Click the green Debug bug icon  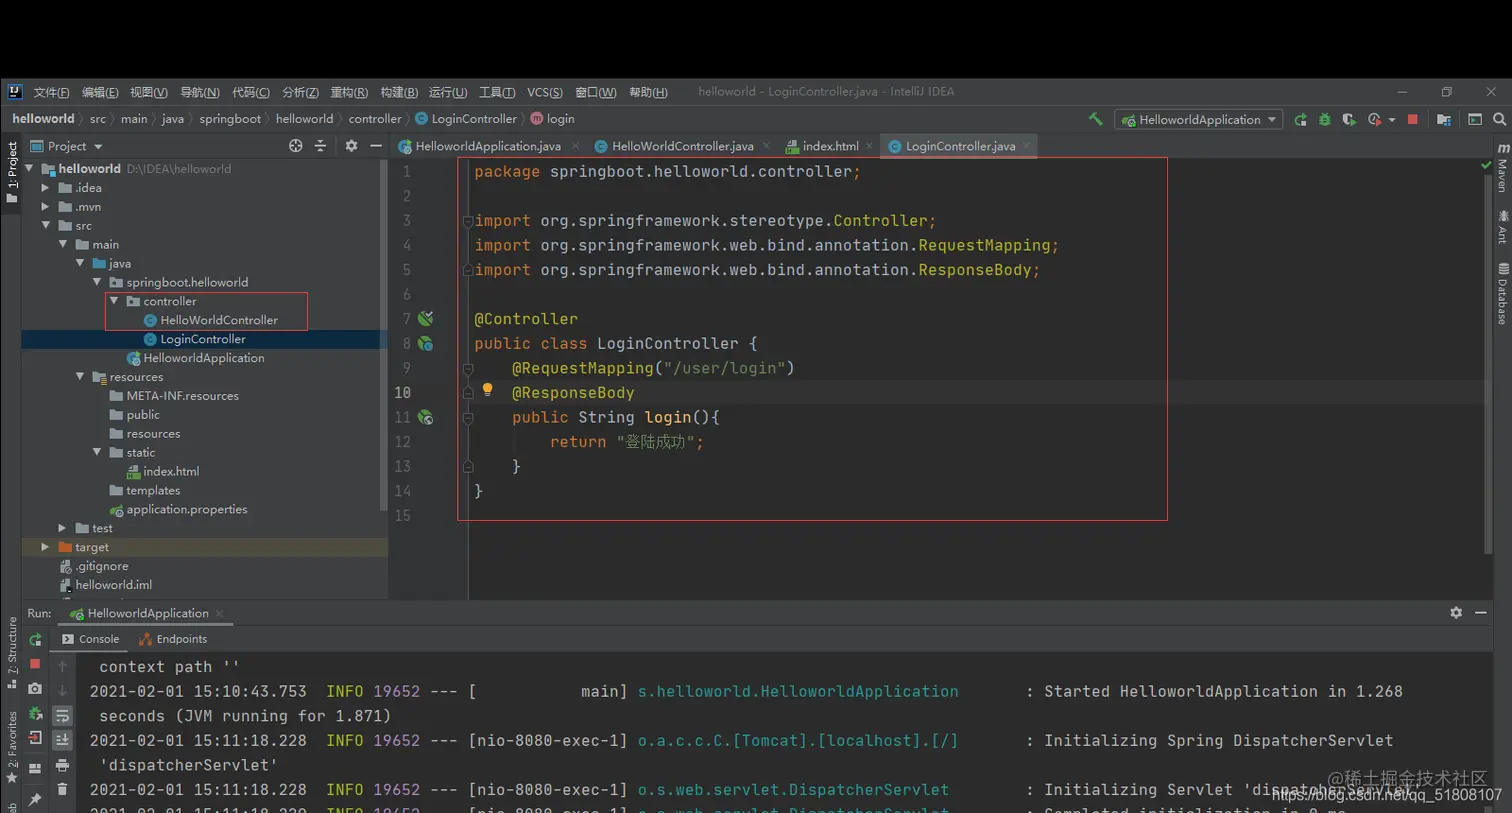(1324, 119)
